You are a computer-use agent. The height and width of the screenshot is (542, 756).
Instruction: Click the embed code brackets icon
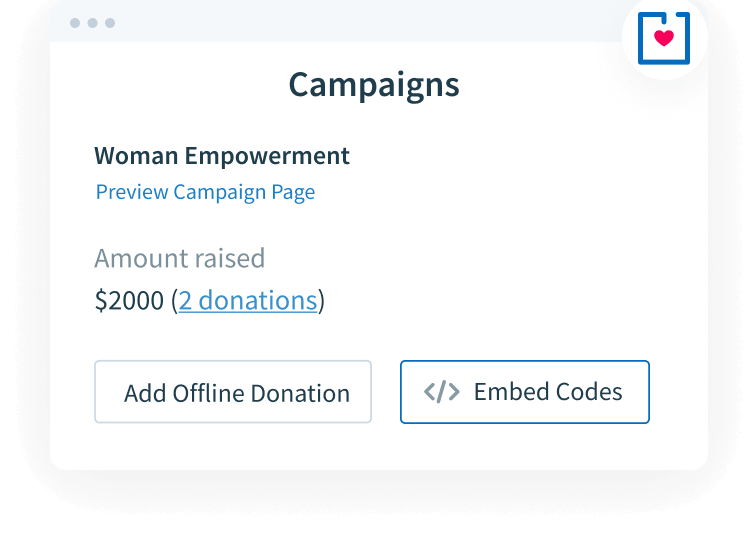coord(442,392)
